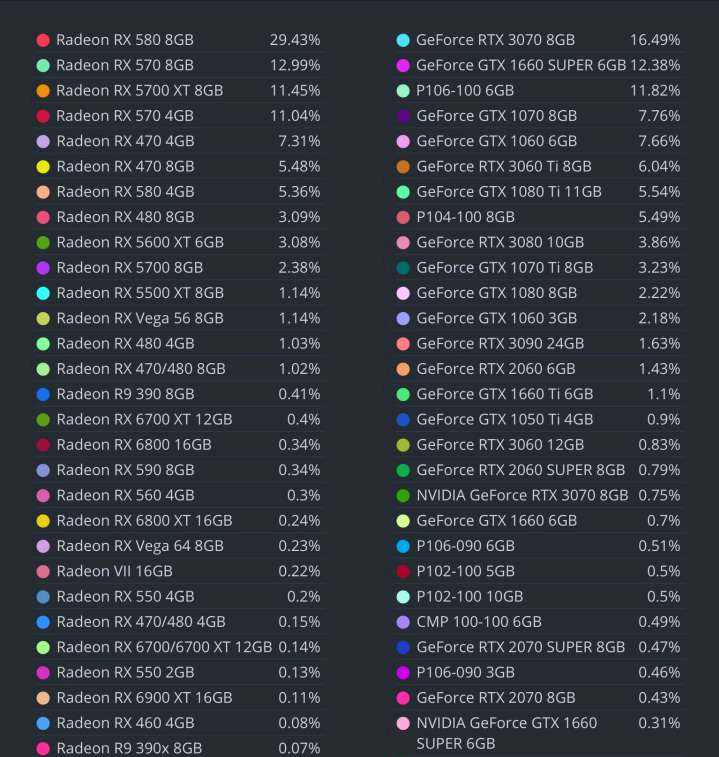
Task: Click the dark teal dot beside GeForce GTX 1070 Ti 8GB
Action: 403,268
